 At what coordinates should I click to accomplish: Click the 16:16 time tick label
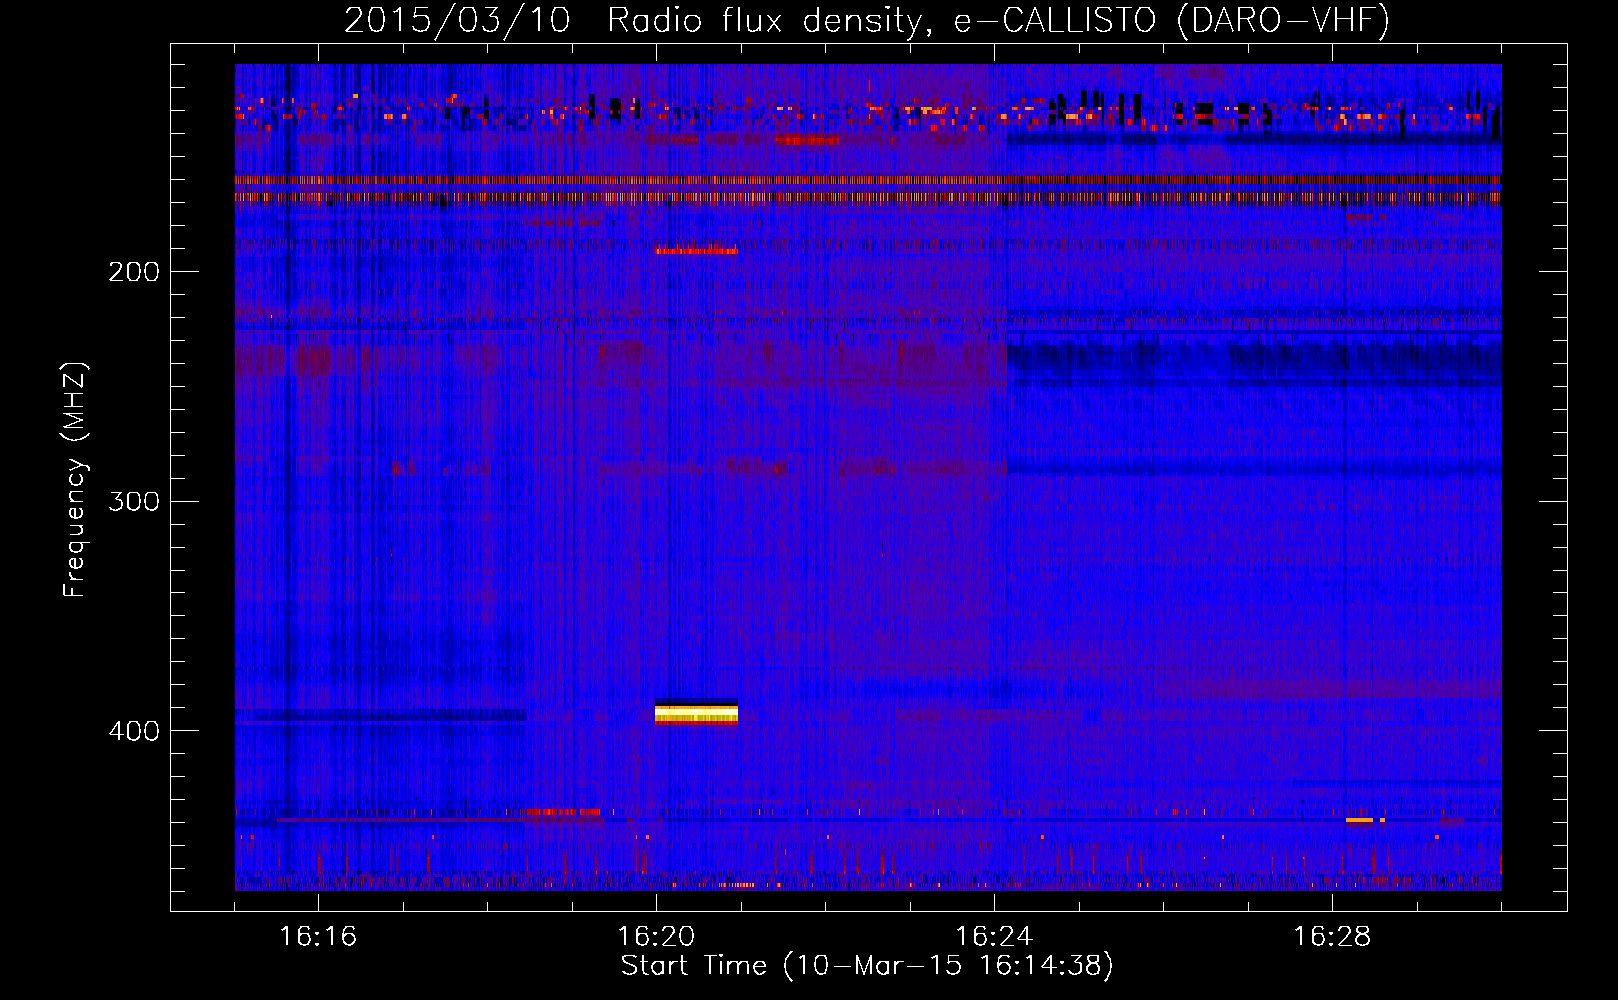tap(318, 936)
